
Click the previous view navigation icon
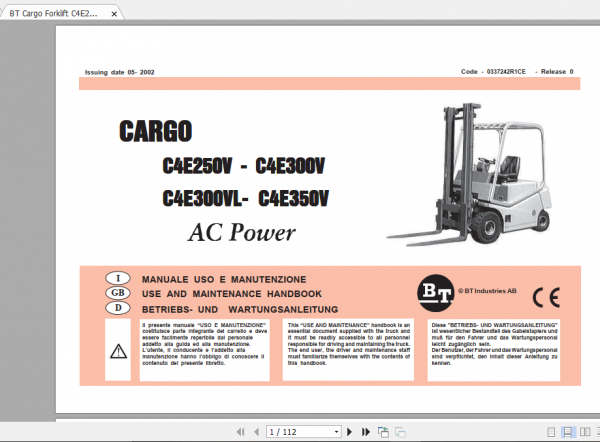click(x=383, y=432)
